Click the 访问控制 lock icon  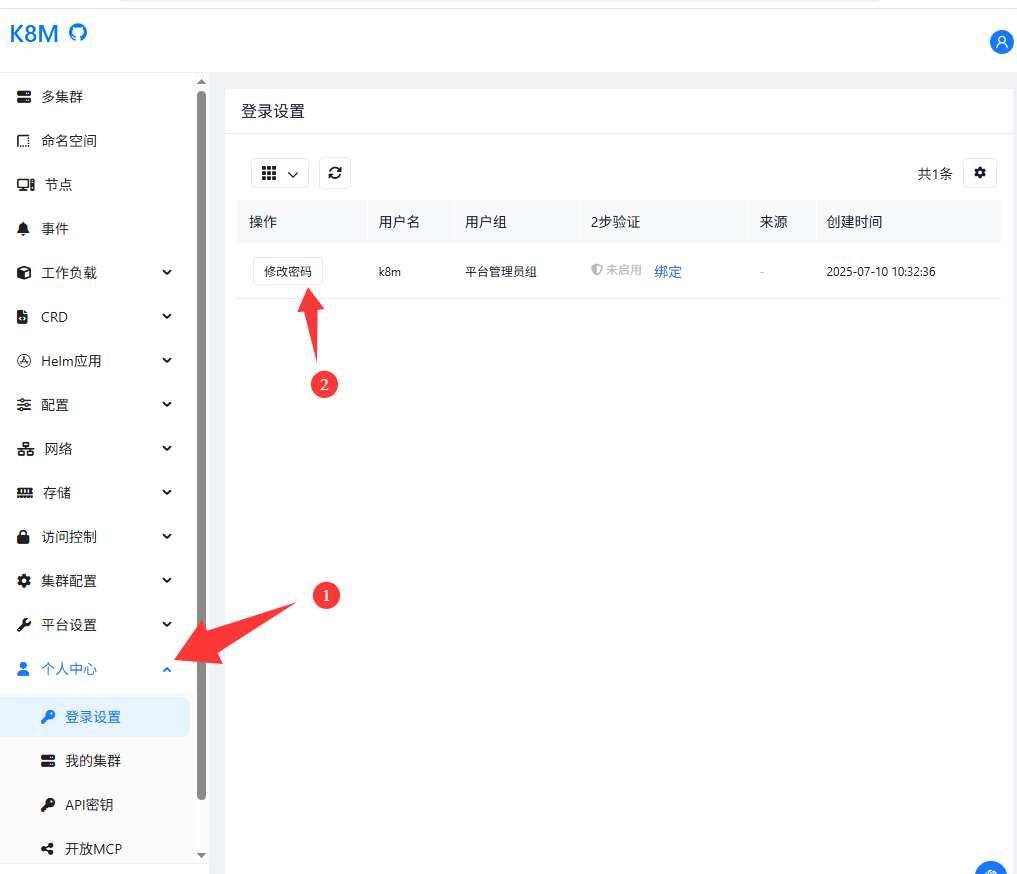coord(23,537)
